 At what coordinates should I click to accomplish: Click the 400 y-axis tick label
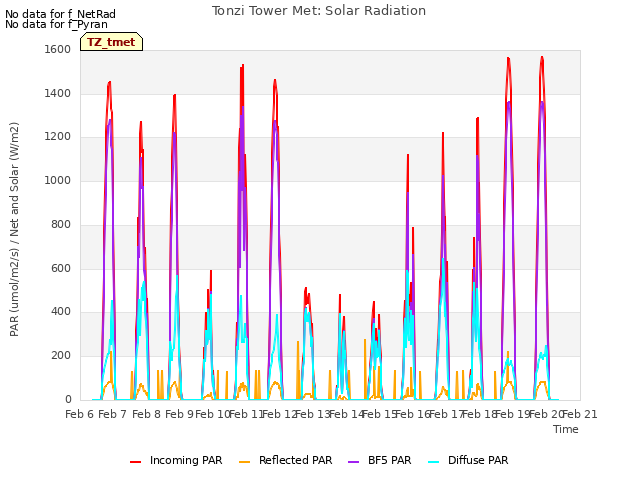coord(61,312)
